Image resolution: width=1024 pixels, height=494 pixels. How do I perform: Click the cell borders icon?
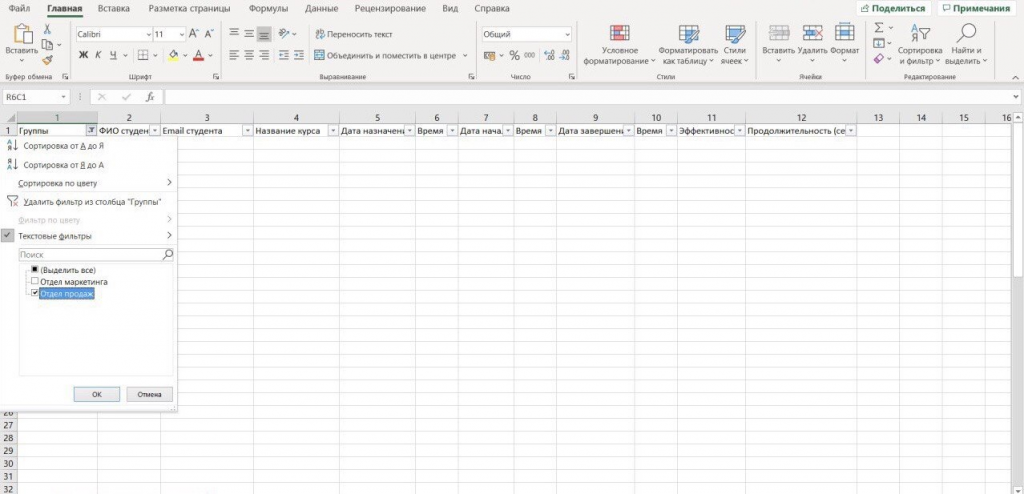[143, 56]
